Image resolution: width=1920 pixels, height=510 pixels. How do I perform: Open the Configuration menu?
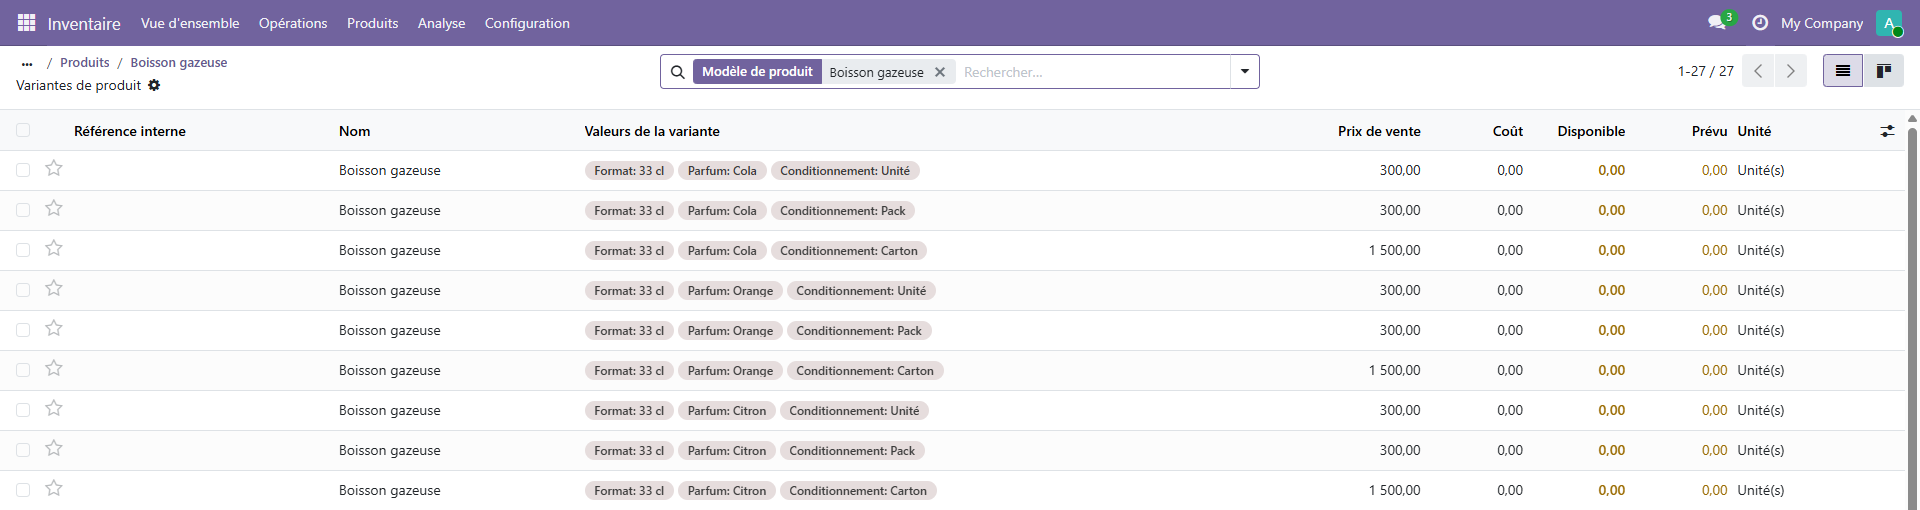click(527, 23)
